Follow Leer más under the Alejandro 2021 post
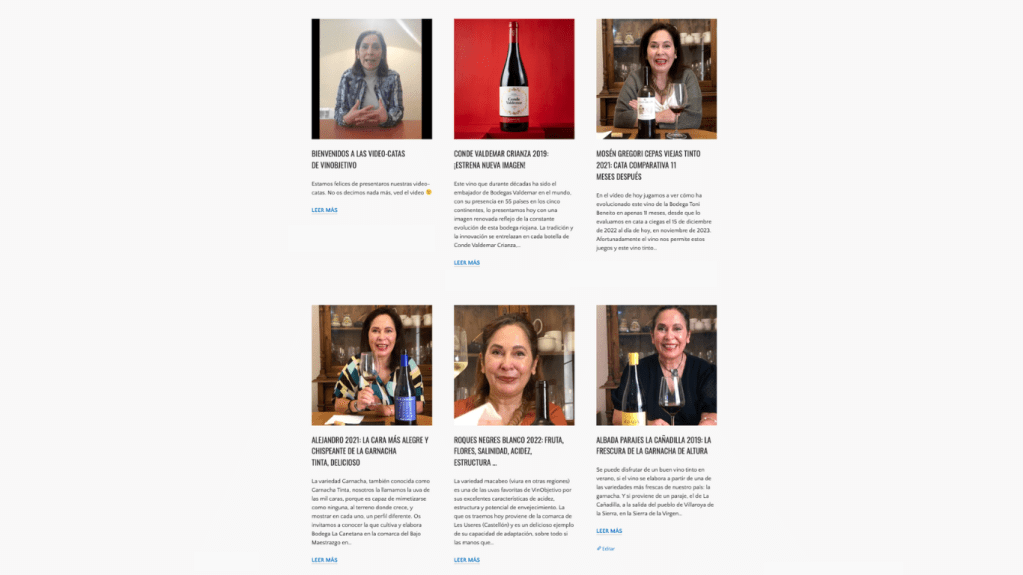The image size is (1023, 575). [x=324, y=560]
